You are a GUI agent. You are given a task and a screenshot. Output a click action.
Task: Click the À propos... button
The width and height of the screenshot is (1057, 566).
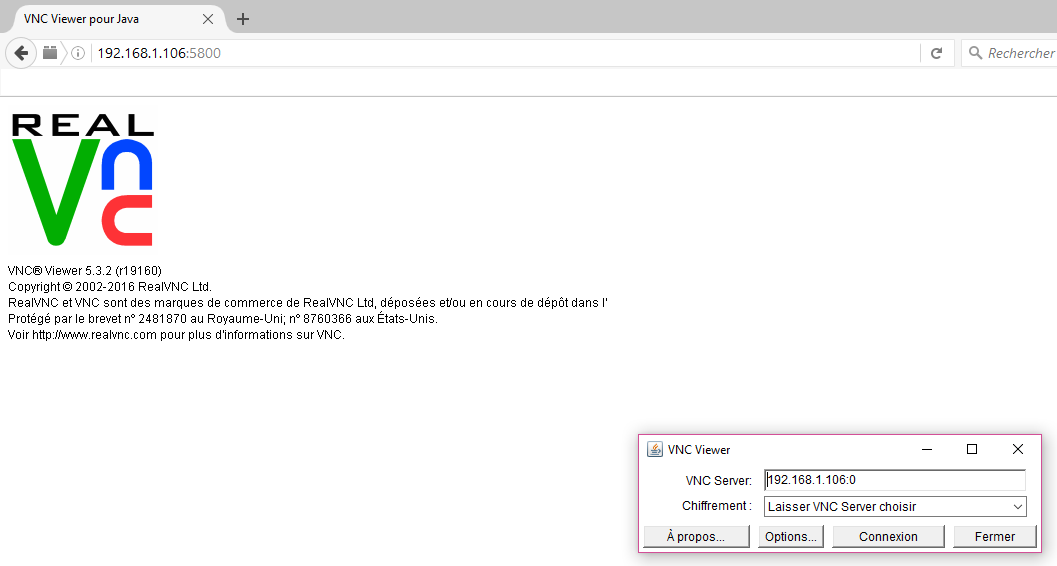pyautogui.click(x=696, y=536)
